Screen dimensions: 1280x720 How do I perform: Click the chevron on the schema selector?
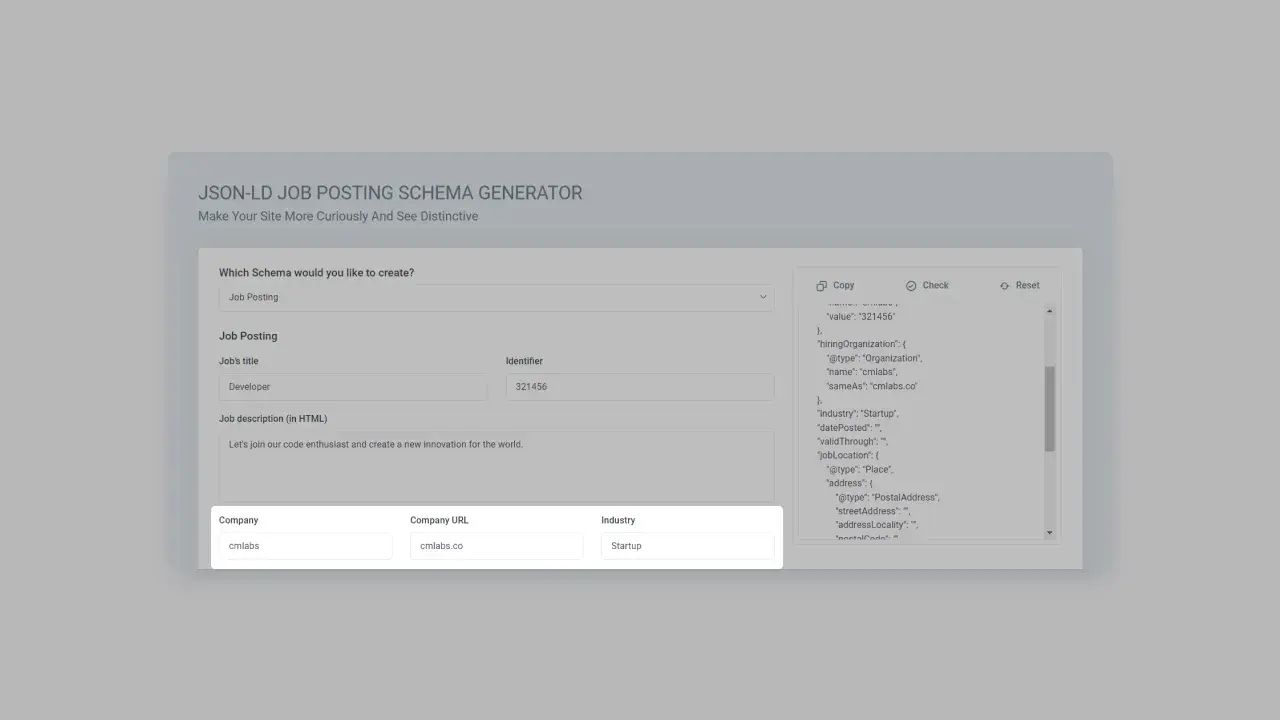762,297
